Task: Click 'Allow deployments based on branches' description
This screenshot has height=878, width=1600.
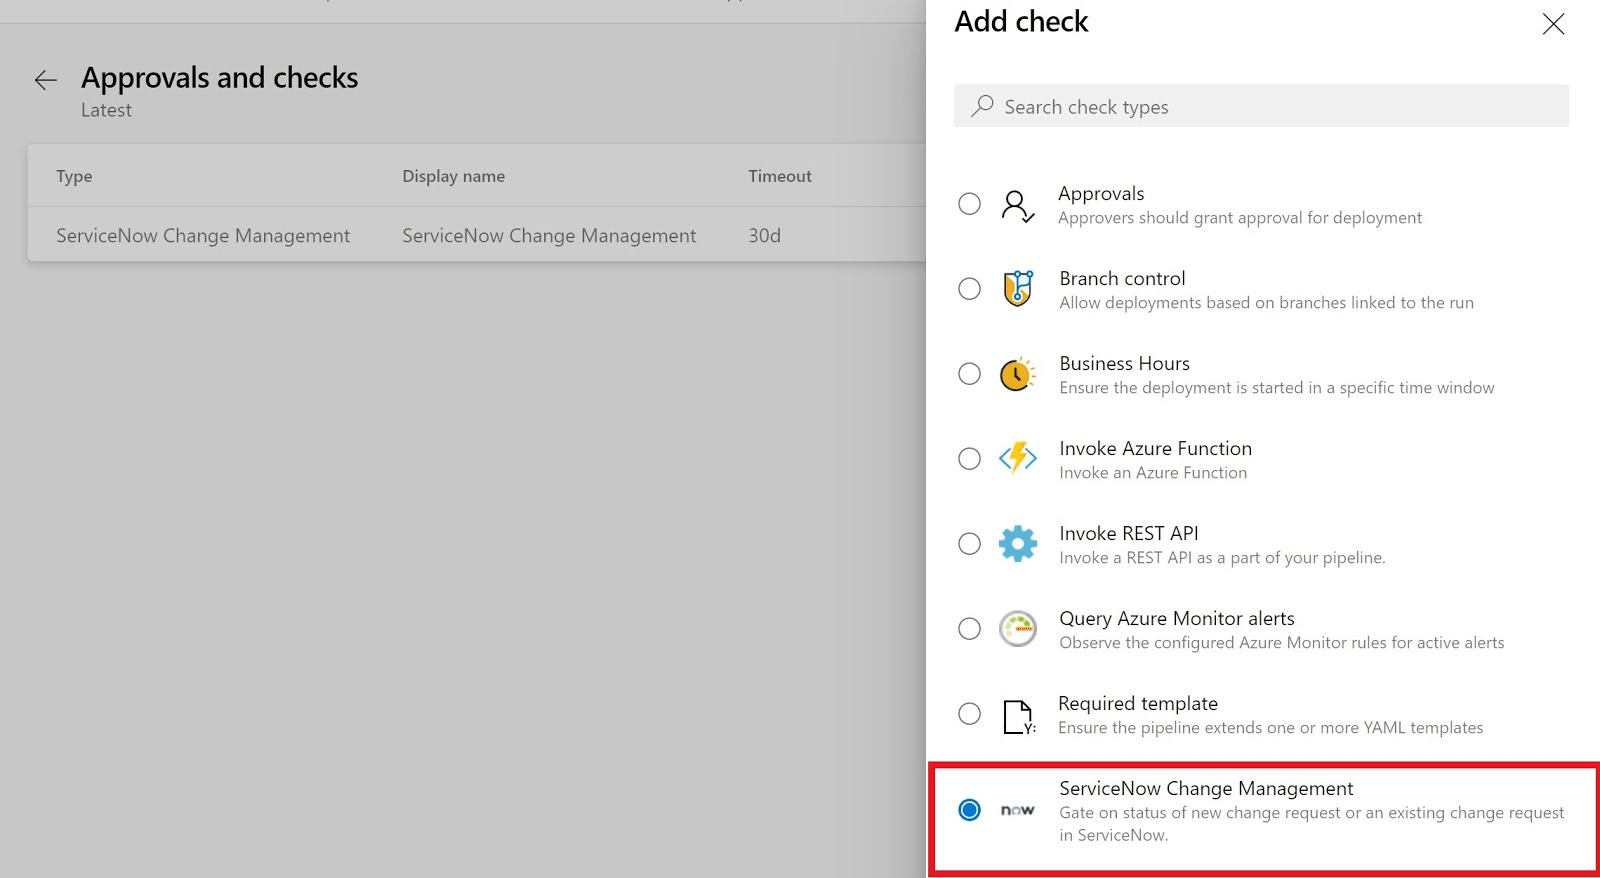Action: click(x=1266, y=303)
